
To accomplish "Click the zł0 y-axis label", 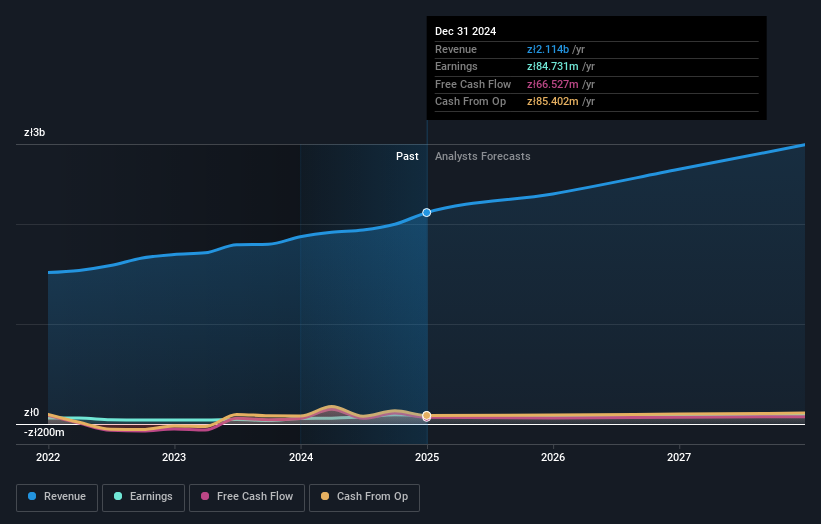I will [x=31, y=412].
